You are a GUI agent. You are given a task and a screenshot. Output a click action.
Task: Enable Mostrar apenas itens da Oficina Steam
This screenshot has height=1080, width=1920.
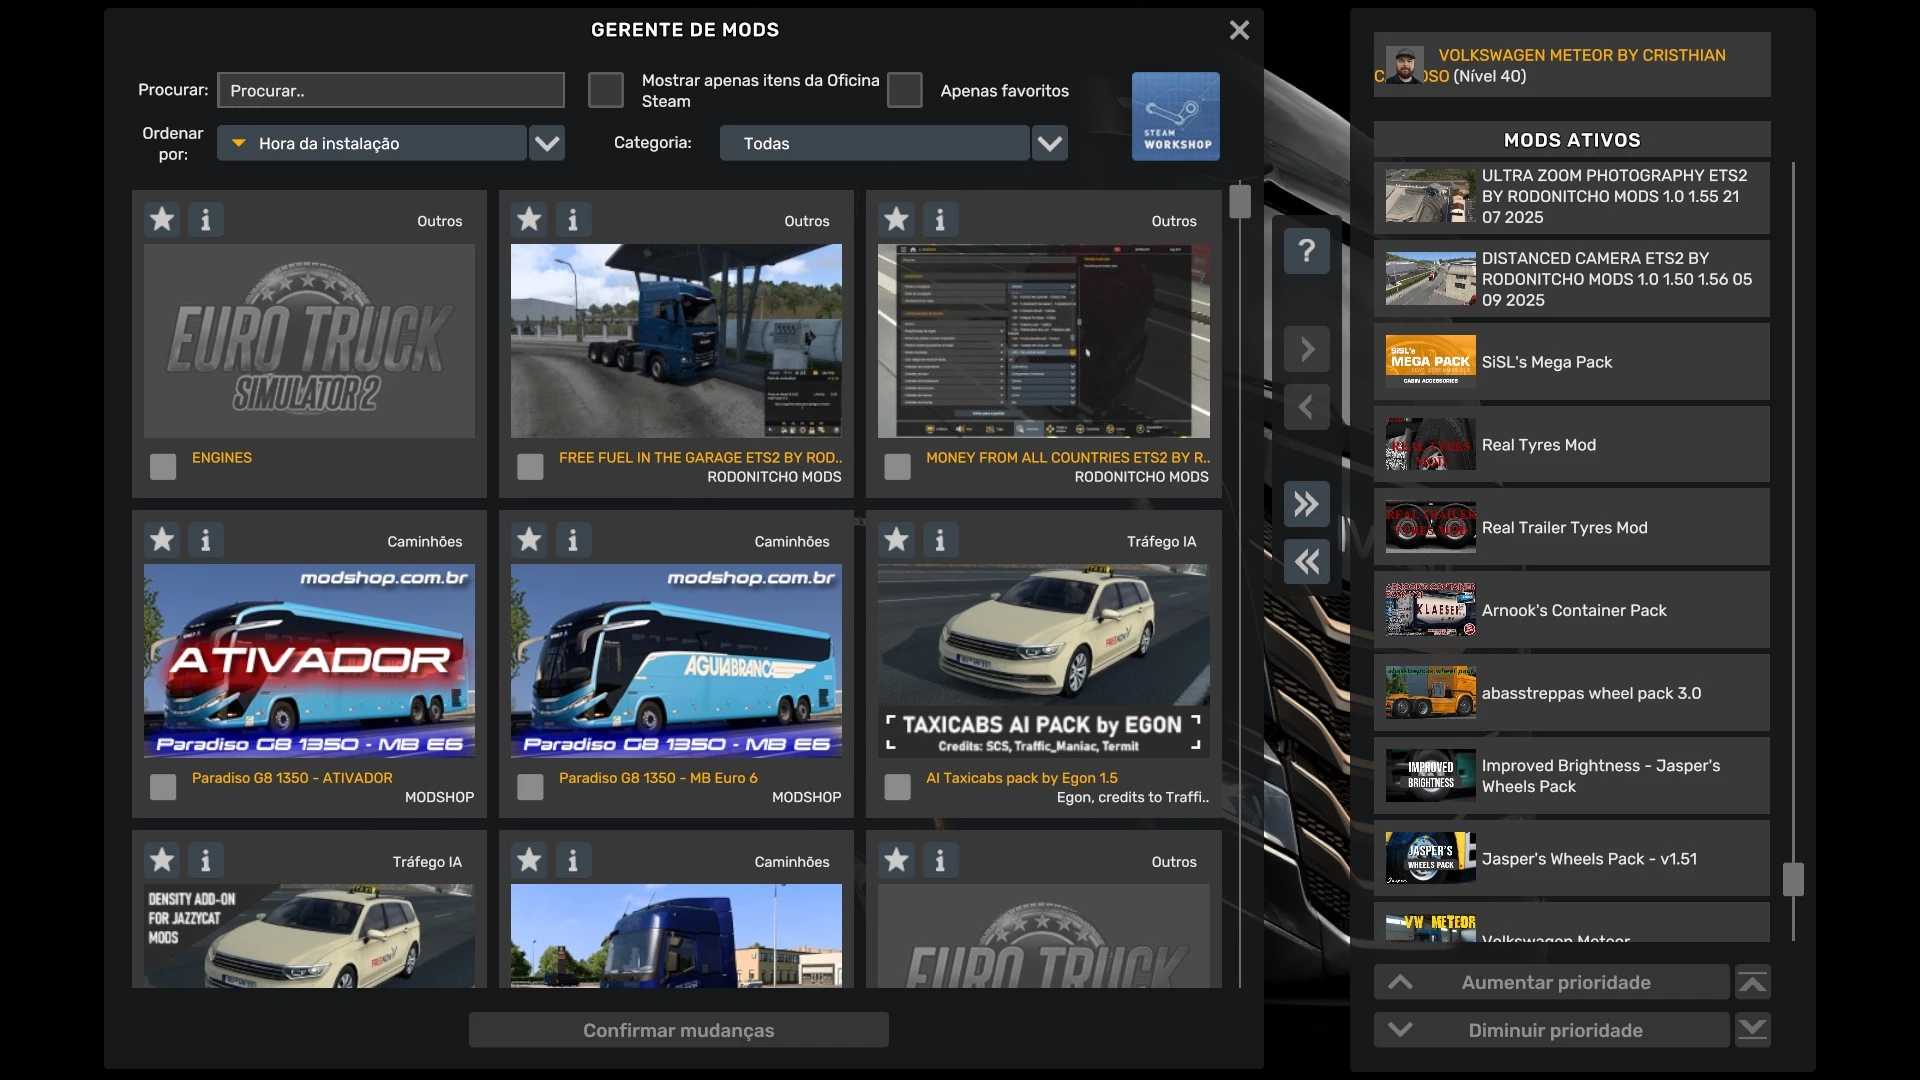pyautogui.click(x=605, y=90)
